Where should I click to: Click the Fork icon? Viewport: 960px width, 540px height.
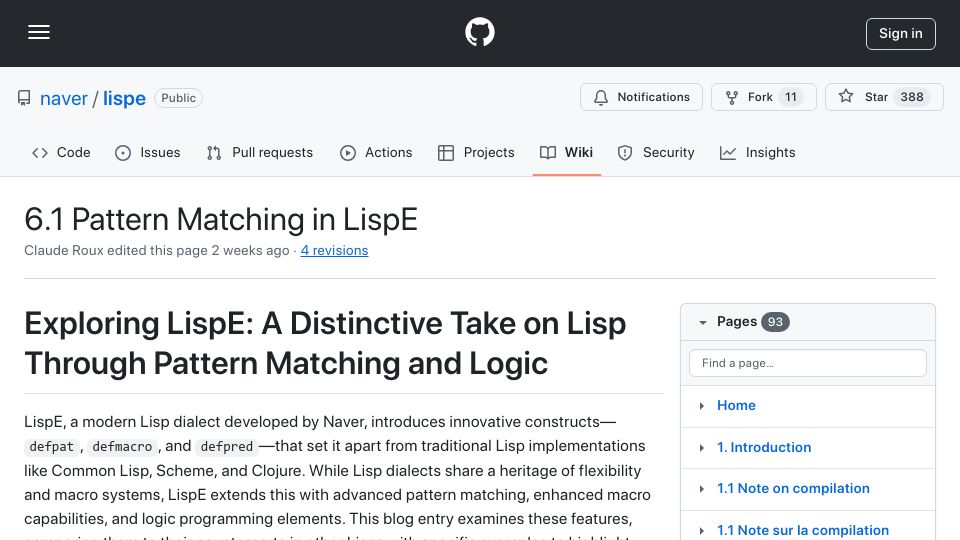pyautogui.click(x=732, y=97)
